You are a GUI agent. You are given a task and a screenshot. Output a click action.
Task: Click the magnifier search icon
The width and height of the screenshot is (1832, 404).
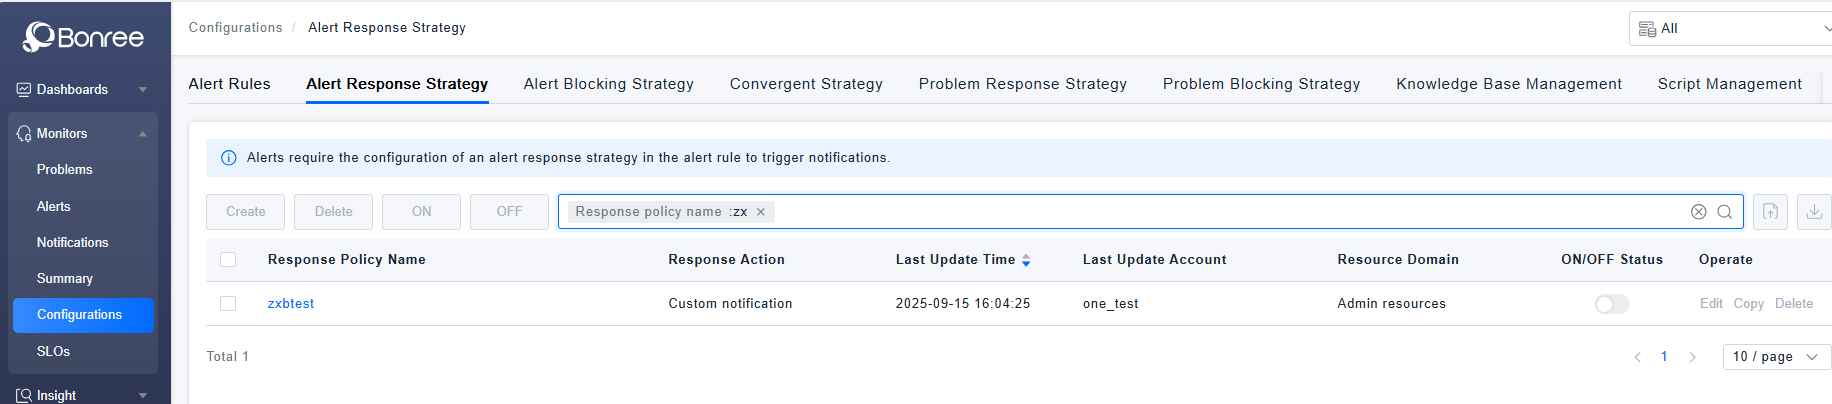tap(1725, 212)
